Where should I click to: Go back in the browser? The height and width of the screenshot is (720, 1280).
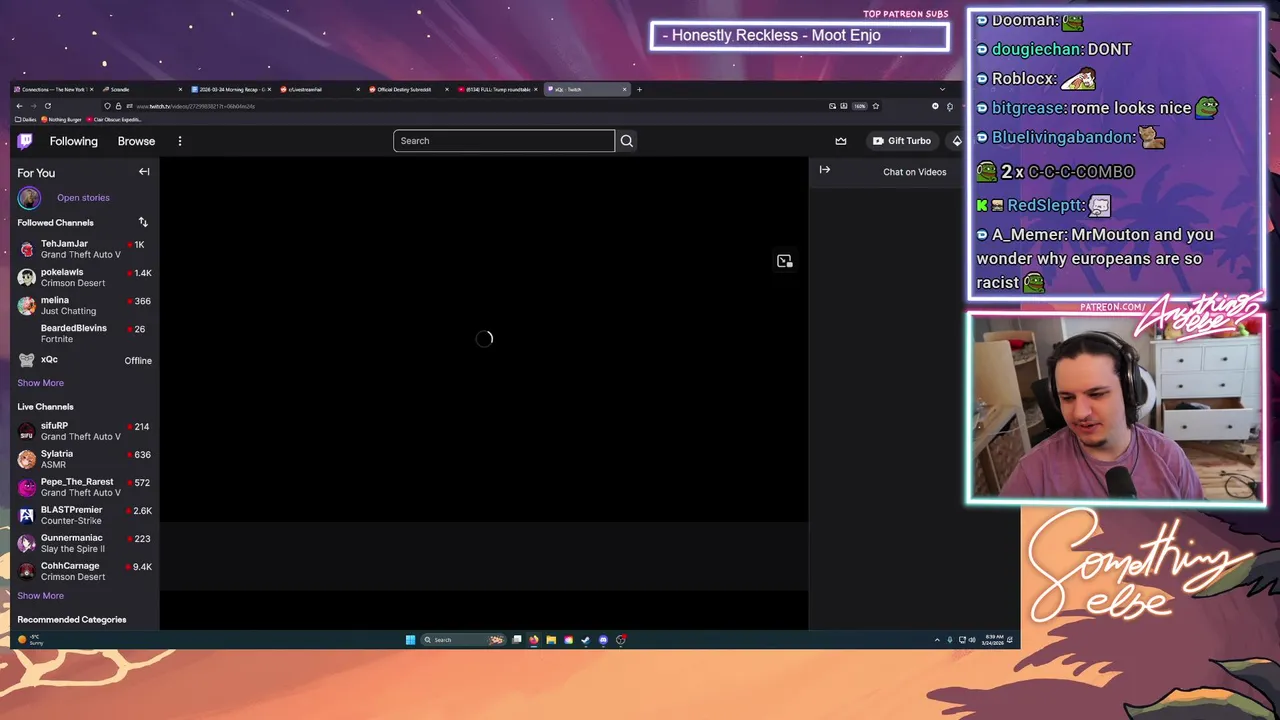(18, 106)
